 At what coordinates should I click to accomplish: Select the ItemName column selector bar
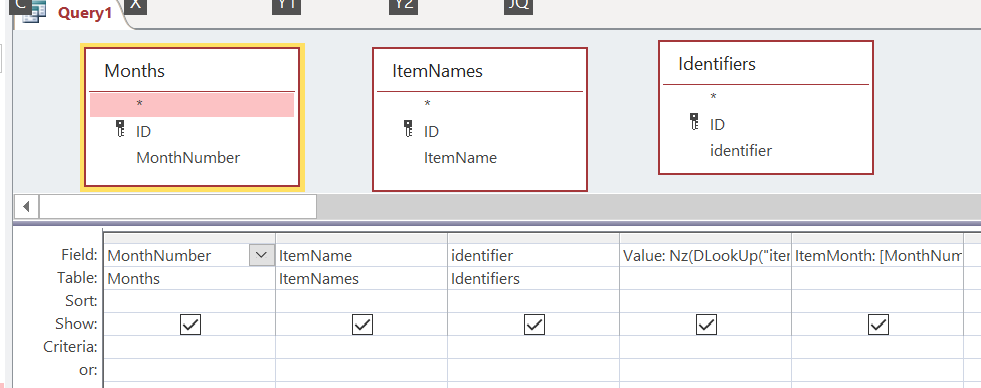pyautogui.click(x=362, y=238)
